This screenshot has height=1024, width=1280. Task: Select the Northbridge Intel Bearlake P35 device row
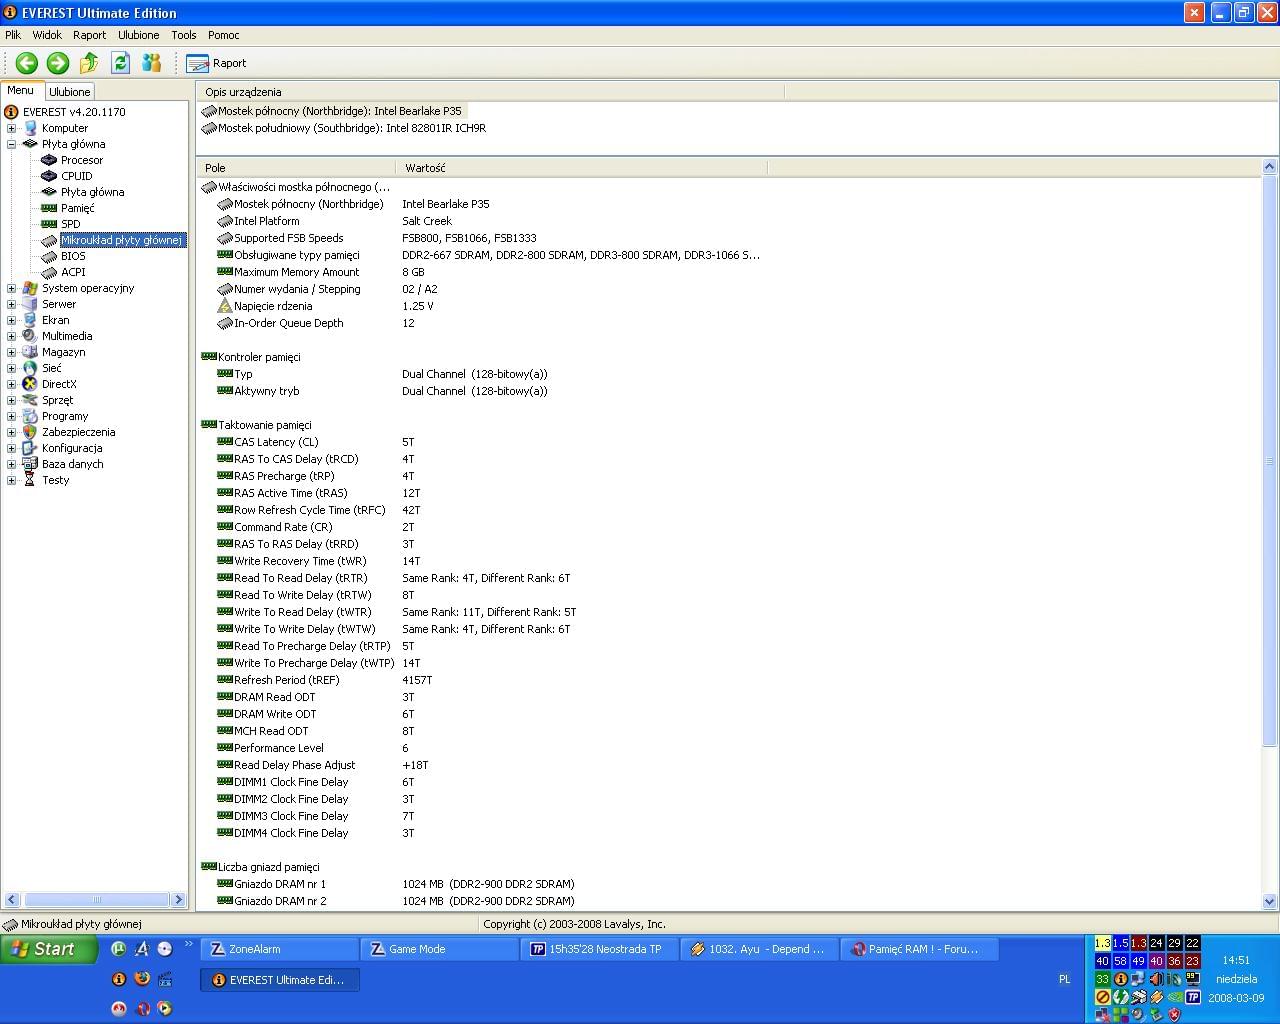pos(332,111)
